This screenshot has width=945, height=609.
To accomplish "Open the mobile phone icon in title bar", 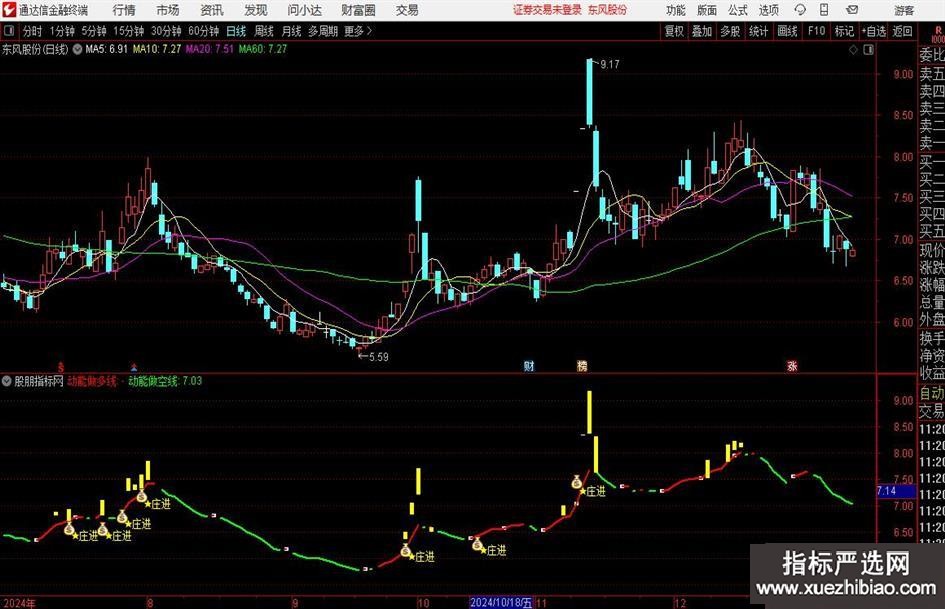I will coord(824,10).
